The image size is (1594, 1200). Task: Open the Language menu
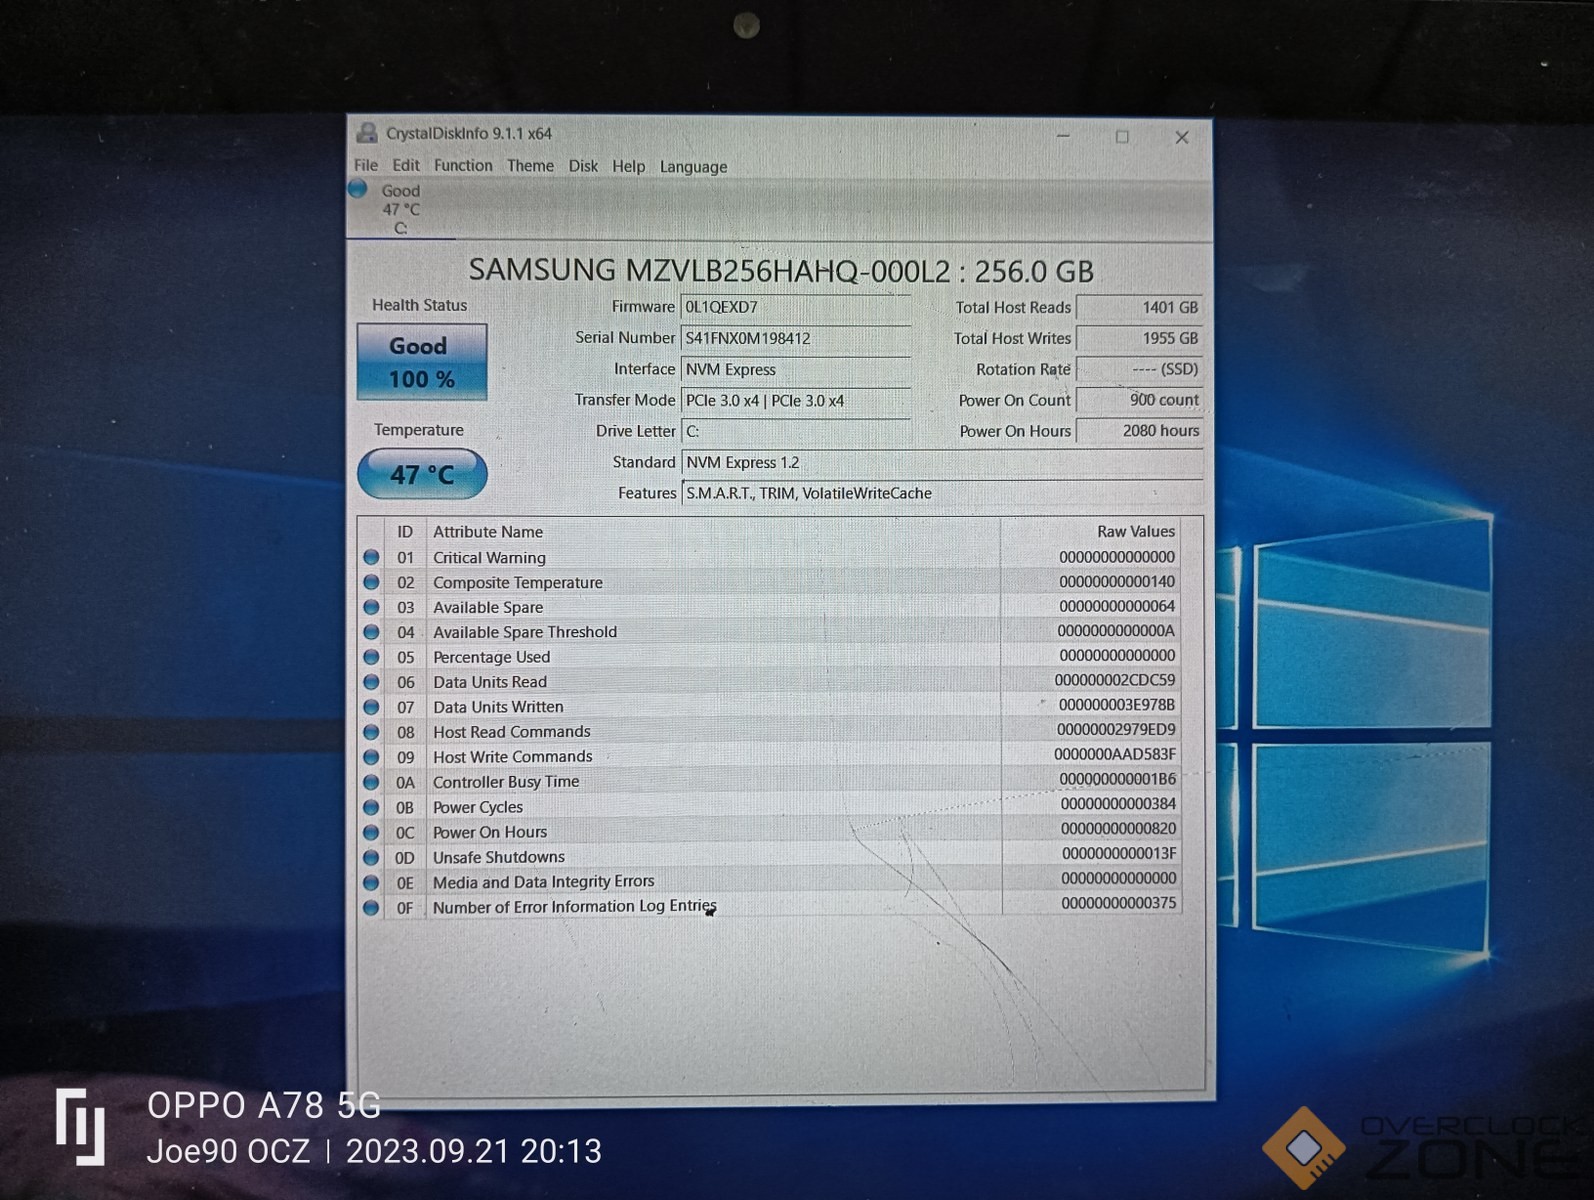pyautogui.click(x=693, y=167)
